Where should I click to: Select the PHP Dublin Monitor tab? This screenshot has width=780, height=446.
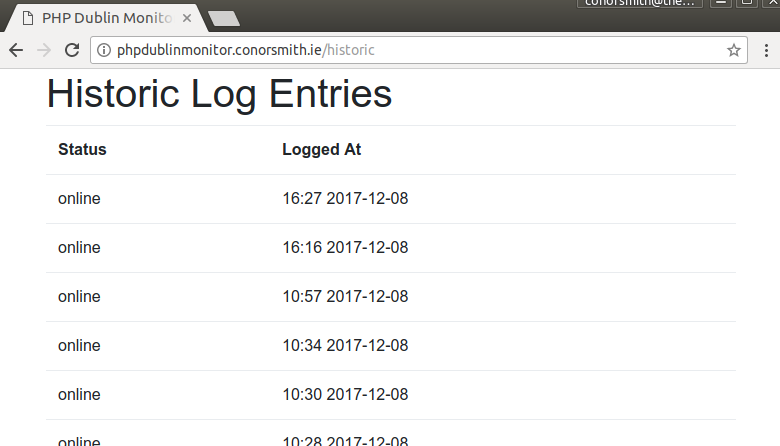(x=104, y=18)
